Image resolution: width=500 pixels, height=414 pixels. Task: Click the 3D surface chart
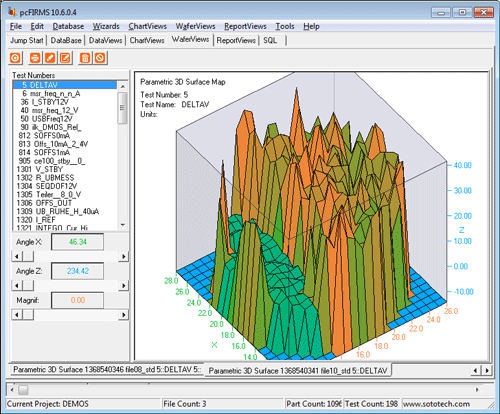coord(311,215)
